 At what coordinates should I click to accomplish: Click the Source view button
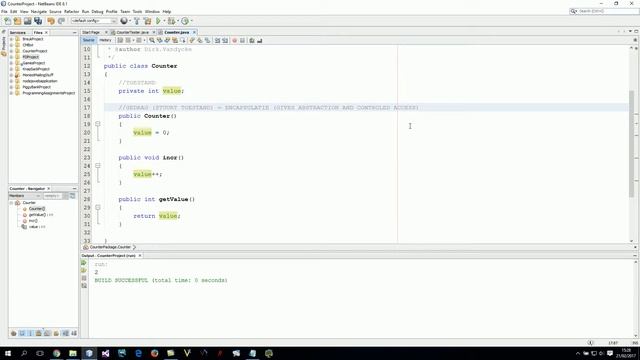(x=88, y=40)
